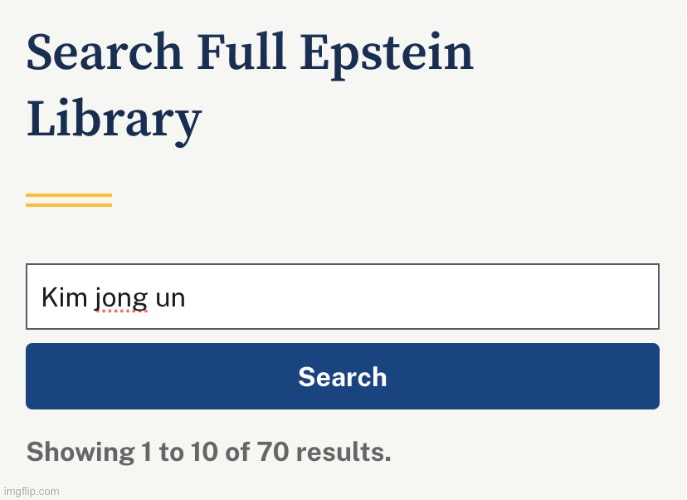The width and height of the screenshot is (687, 500).
Task: Click the word "Kim" in the search box
Action: coord(63,297)
